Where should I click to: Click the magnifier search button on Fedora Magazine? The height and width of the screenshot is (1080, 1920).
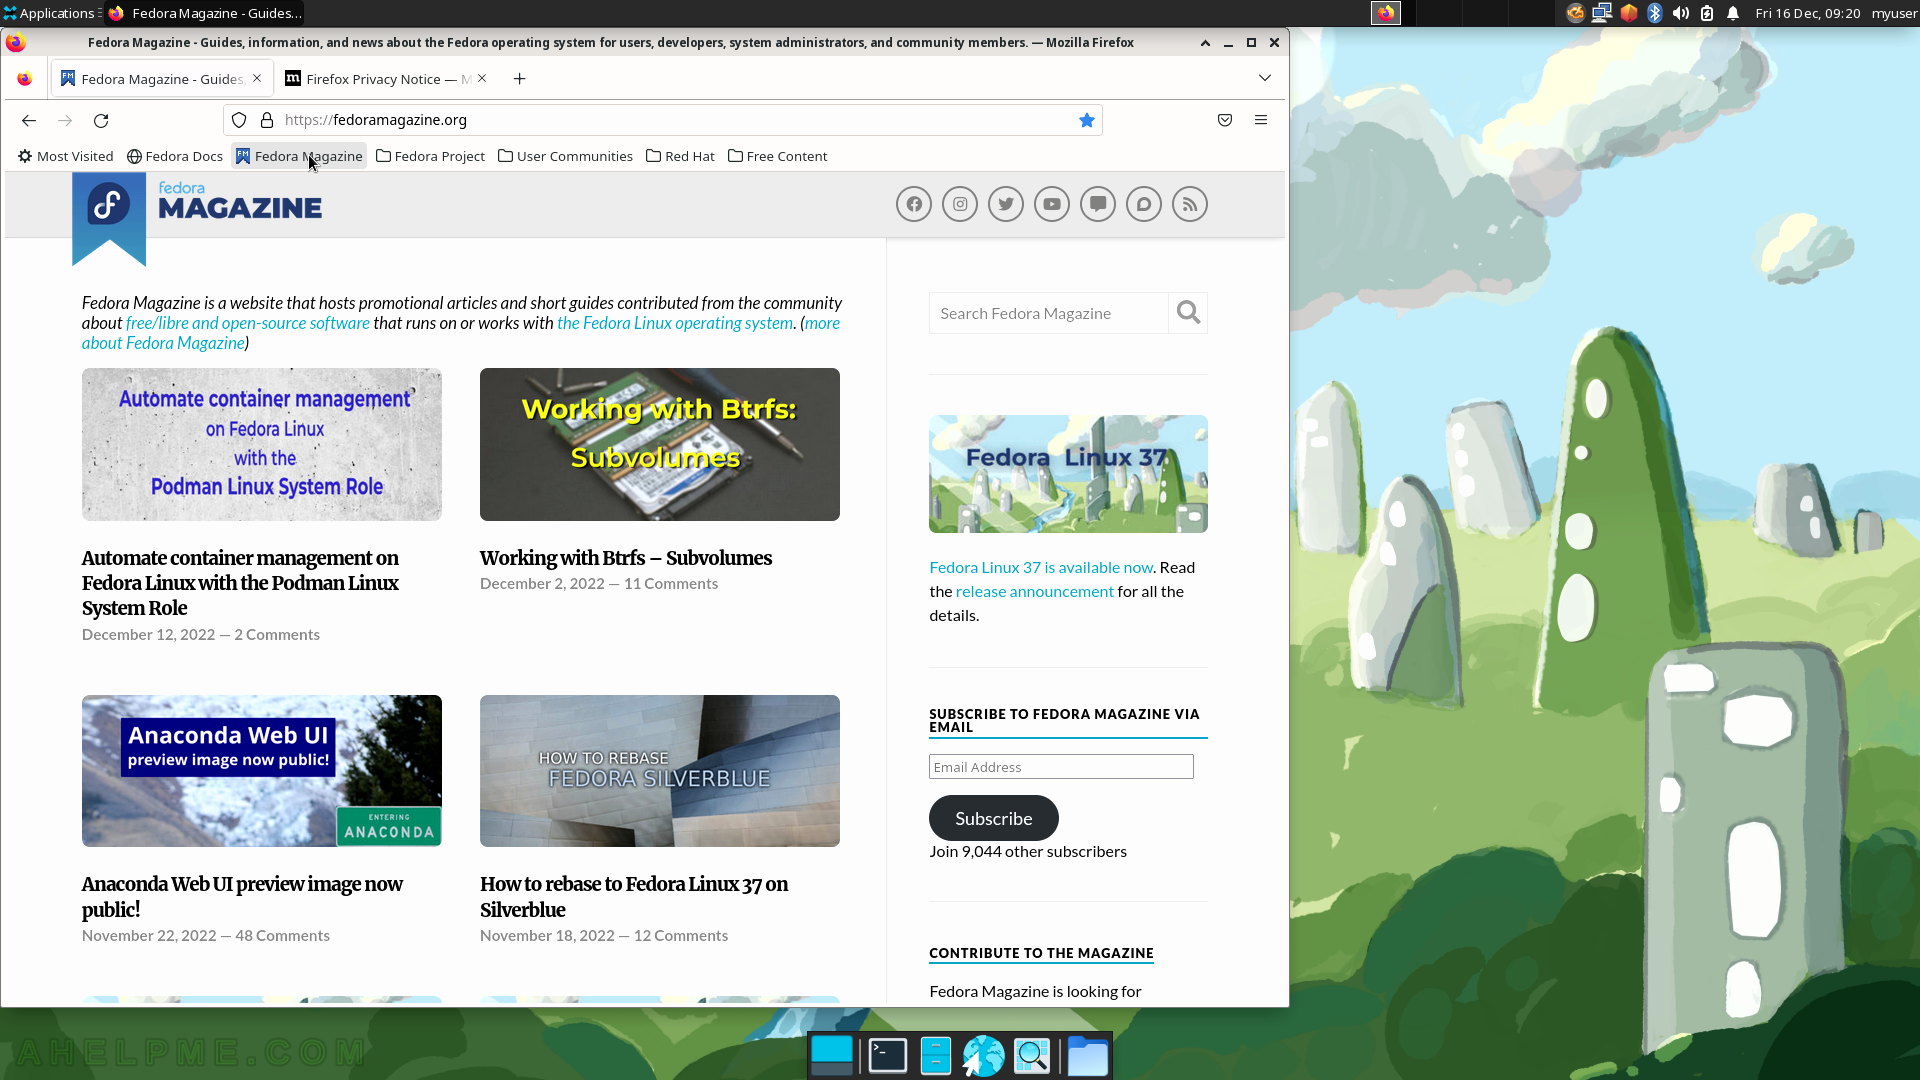[x=1188, y=313]
